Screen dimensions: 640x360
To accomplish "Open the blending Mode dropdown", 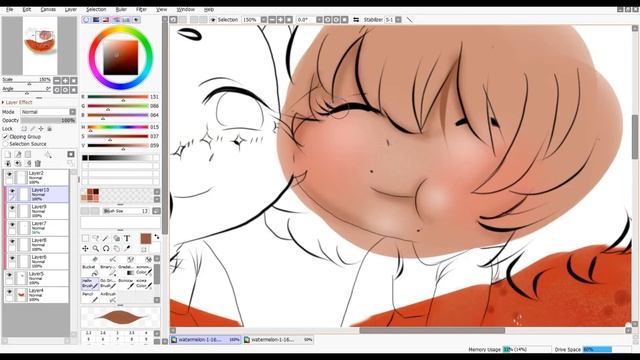I will pos(72,112).
